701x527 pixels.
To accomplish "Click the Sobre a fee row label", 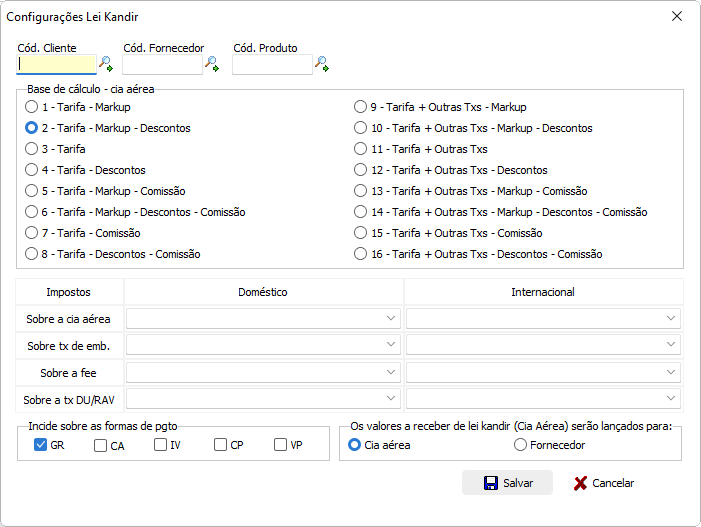I will pyautogui.click(x=68, y=373).
